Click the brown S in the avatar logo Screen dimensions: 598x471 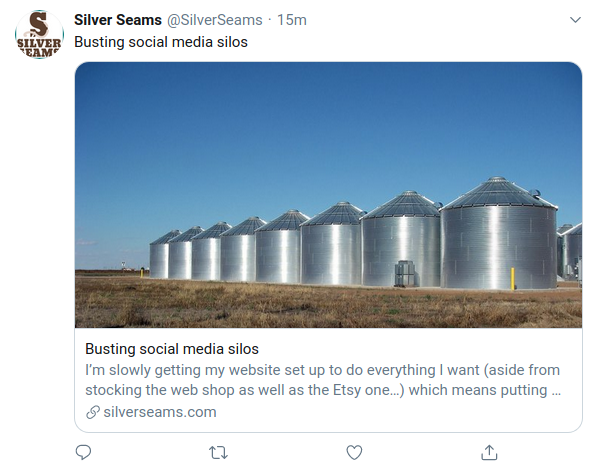[39, 24]
